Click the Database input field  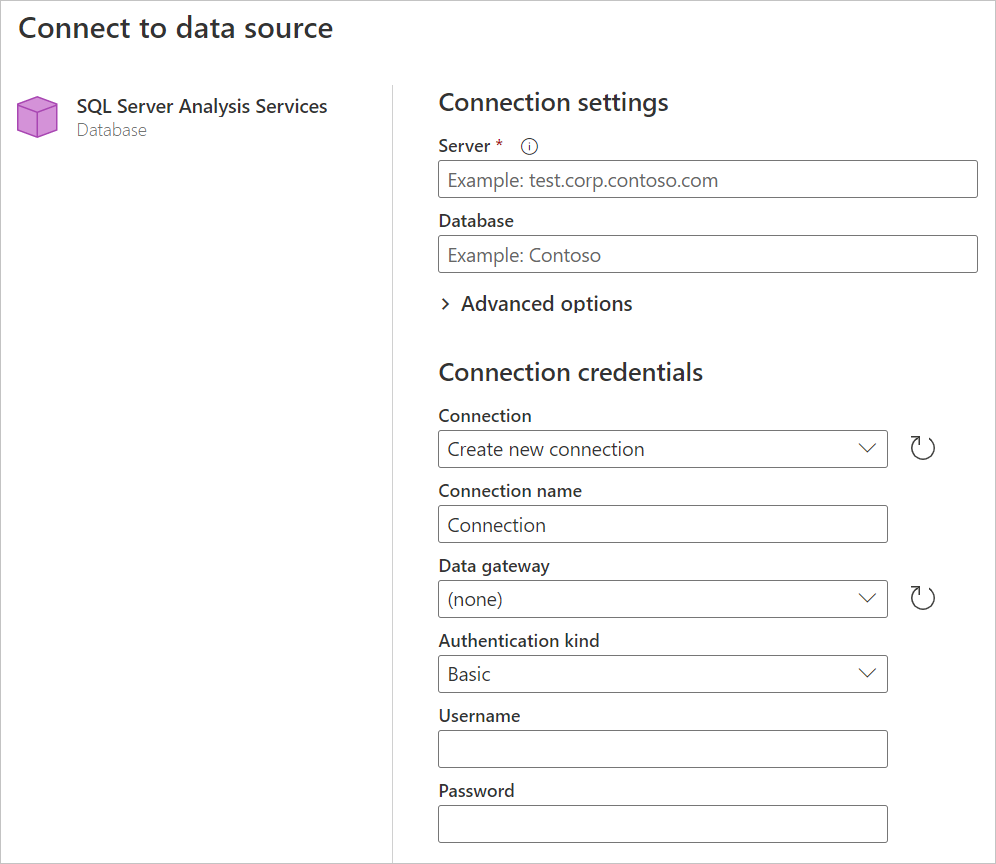(x=707, y=254)
